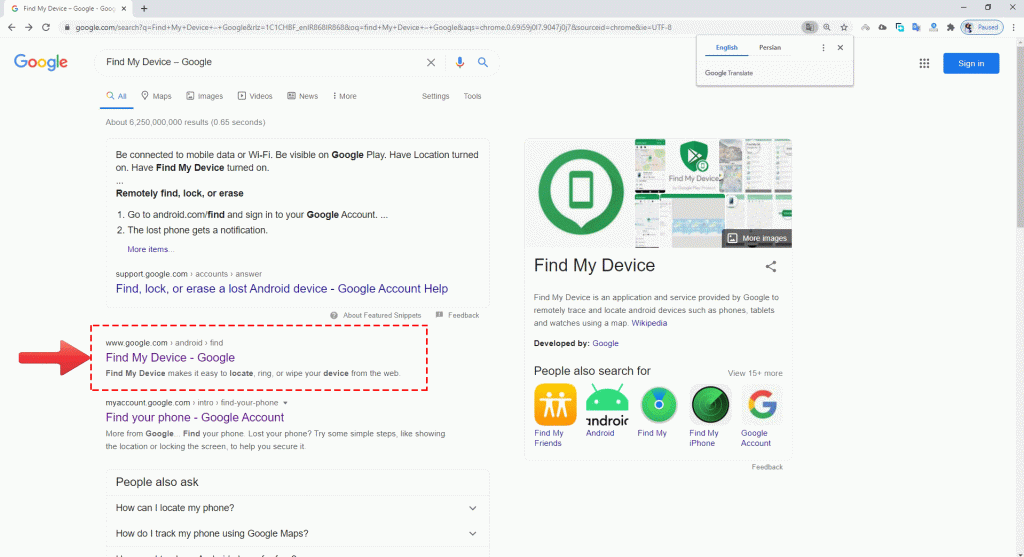Click the Google developer link
This screenshot has height=557, width=1024.
tap(605, 343)
